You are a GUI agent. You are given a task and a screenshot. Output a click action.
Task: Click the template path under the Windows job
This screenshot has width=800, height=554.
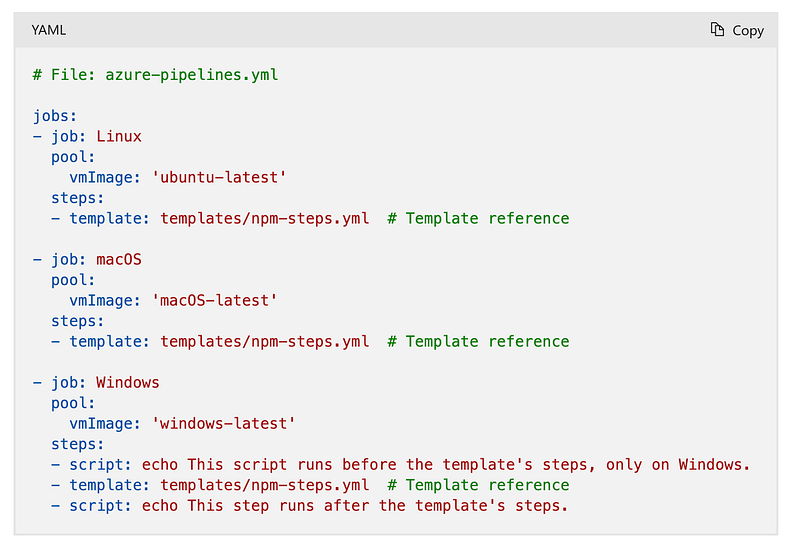tap(264, 485)
